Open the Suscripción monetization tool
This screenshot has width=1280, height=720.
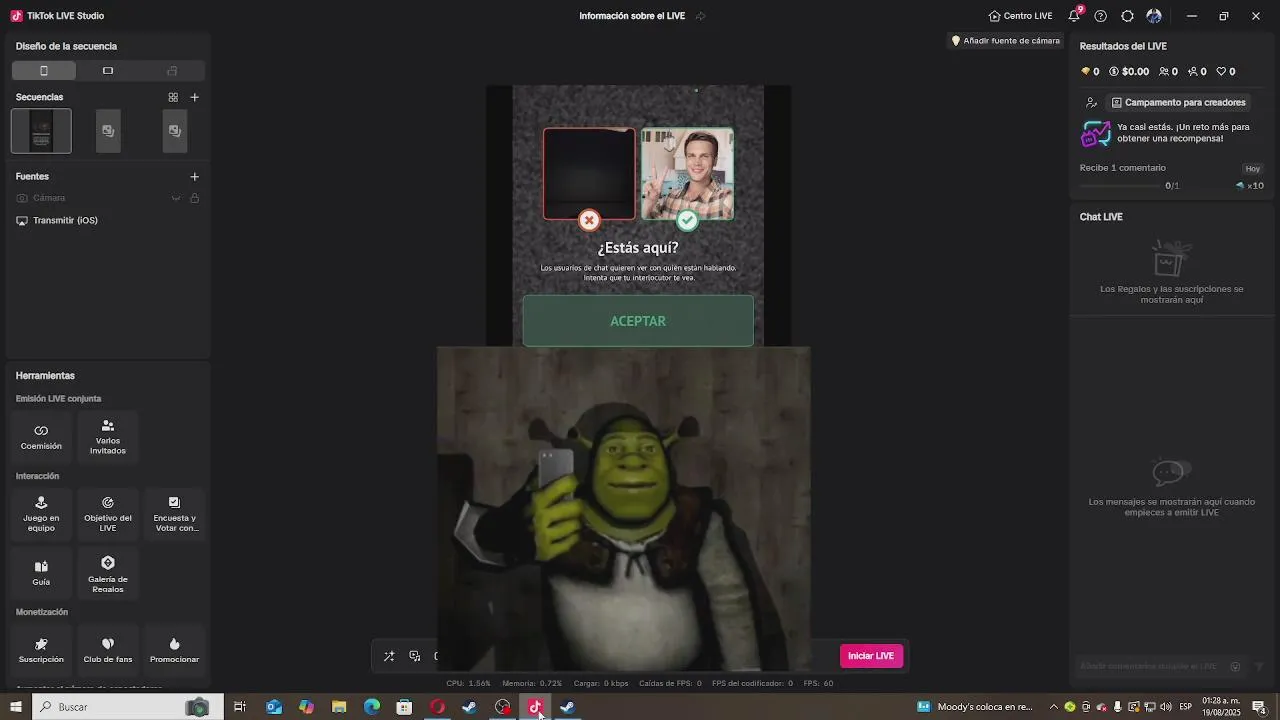pyautogui.click(x=41, y=650)
